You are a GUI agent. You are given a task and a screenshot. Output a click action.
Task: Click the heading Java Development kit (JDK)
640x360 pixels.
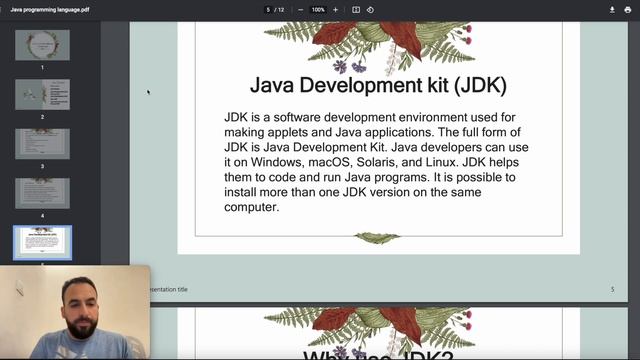pyautogui.click(x=378, y=85)
